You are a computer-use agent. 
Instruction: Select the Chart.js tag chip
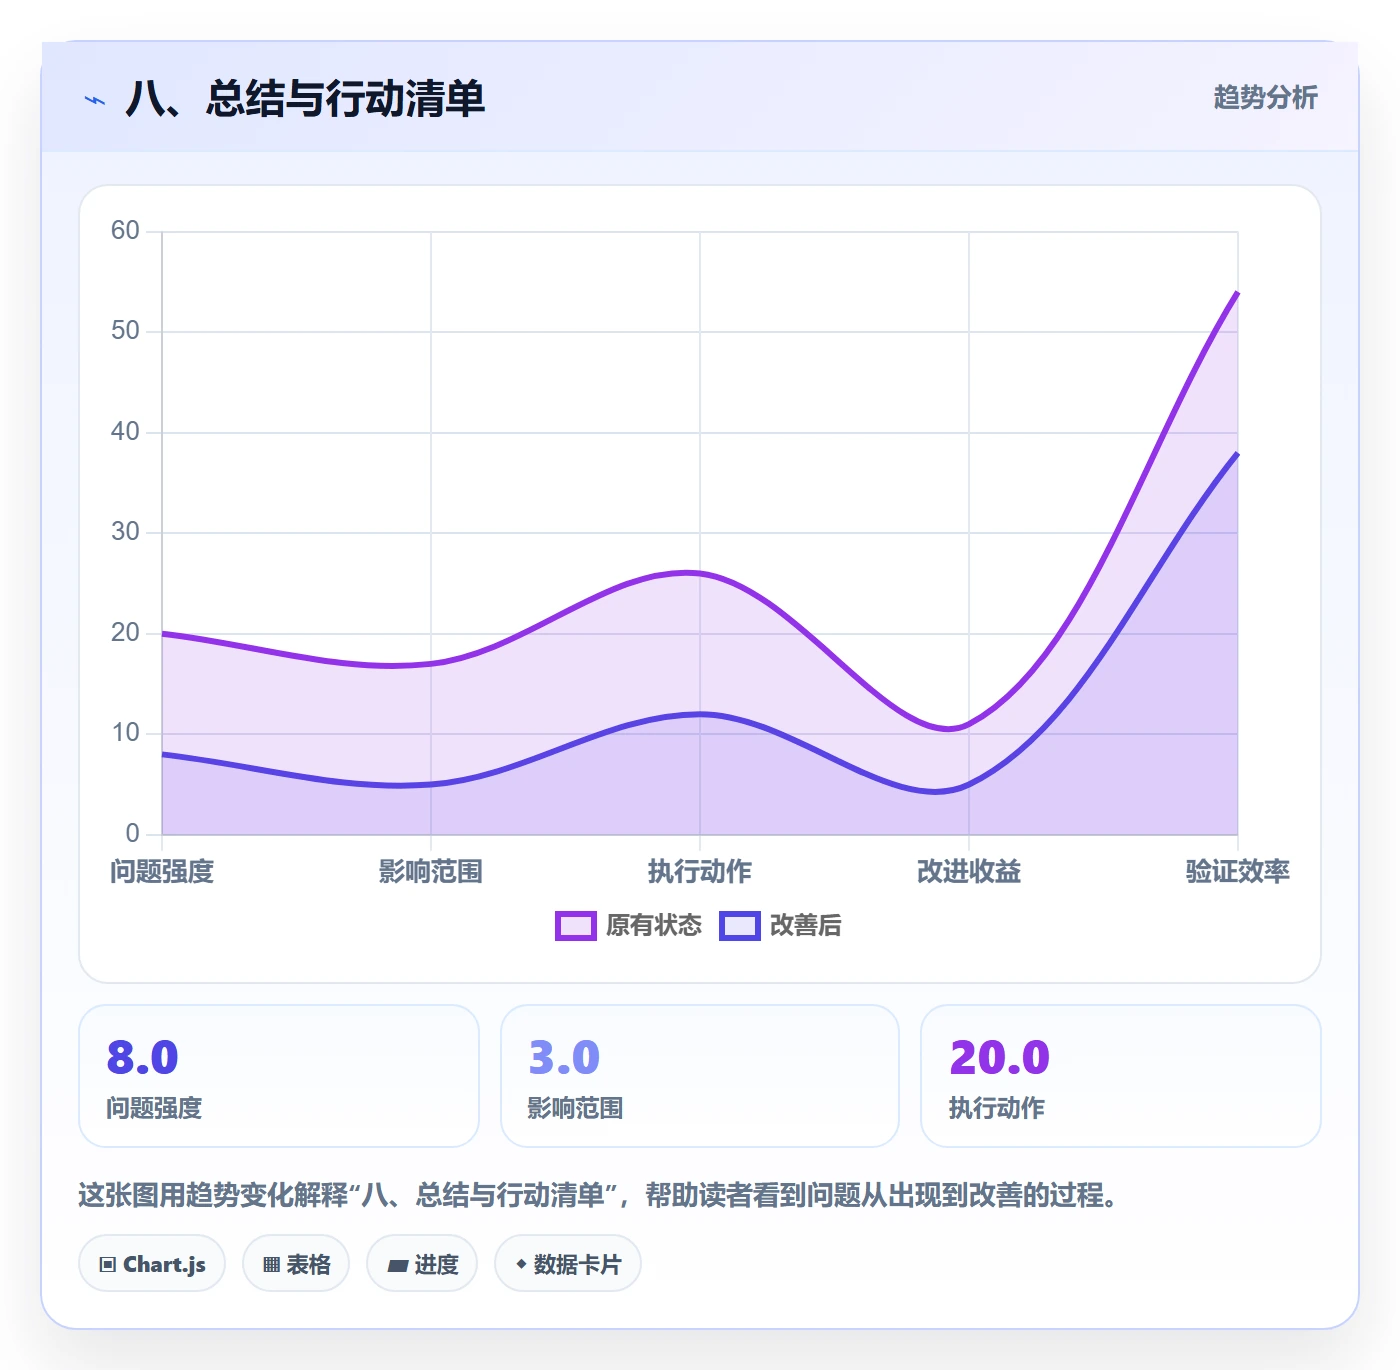click(x=152, y=1264)
